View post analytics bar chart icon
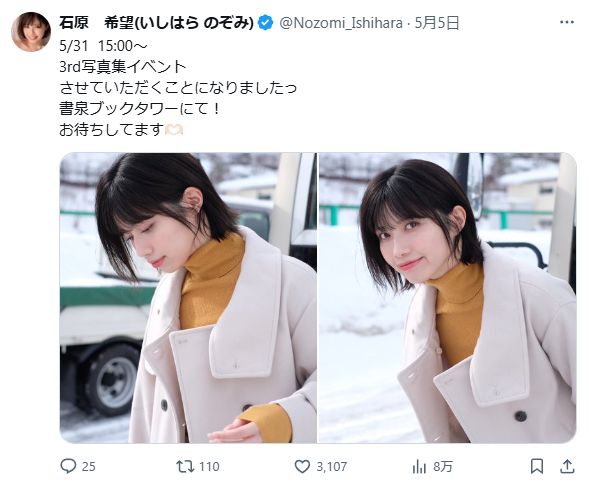589x486 pixels. click(419, 467)
